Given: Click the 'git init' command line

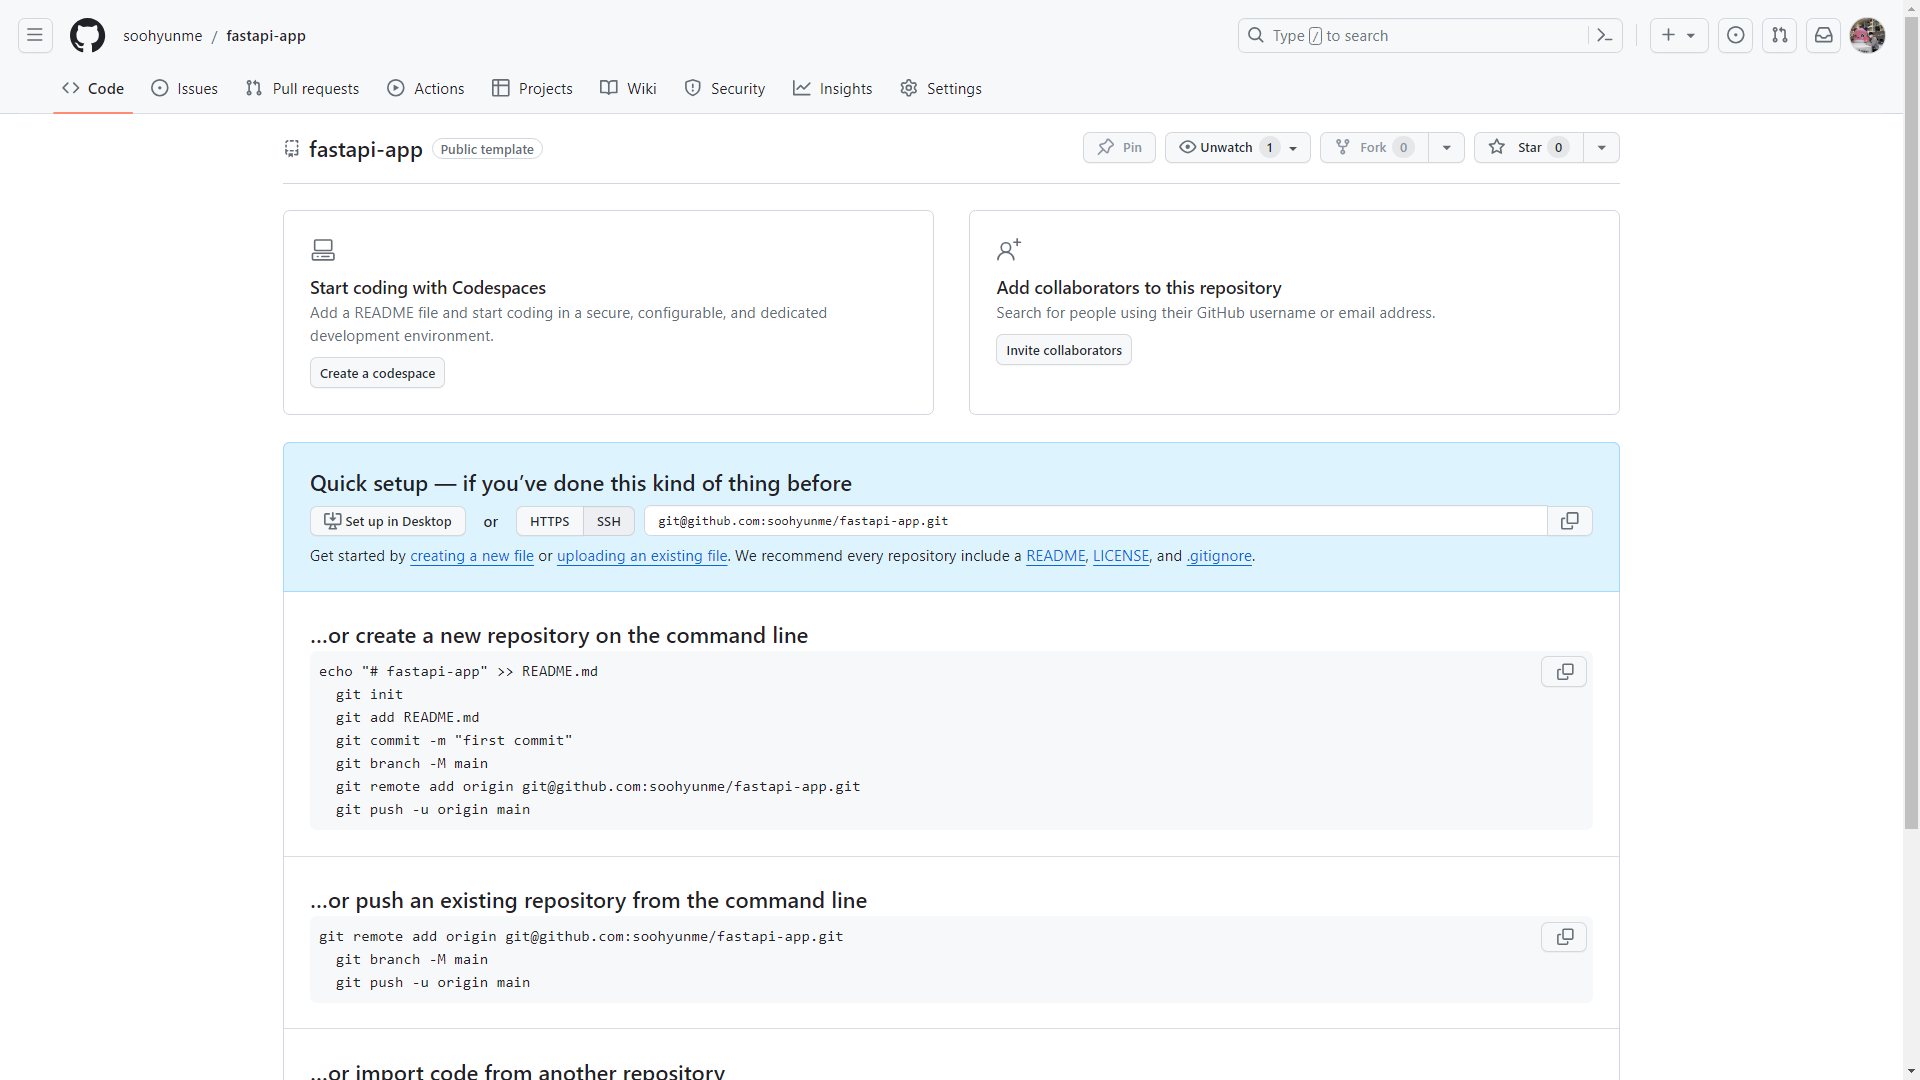Looking at the screenshot, I should (x=369, y=695).
